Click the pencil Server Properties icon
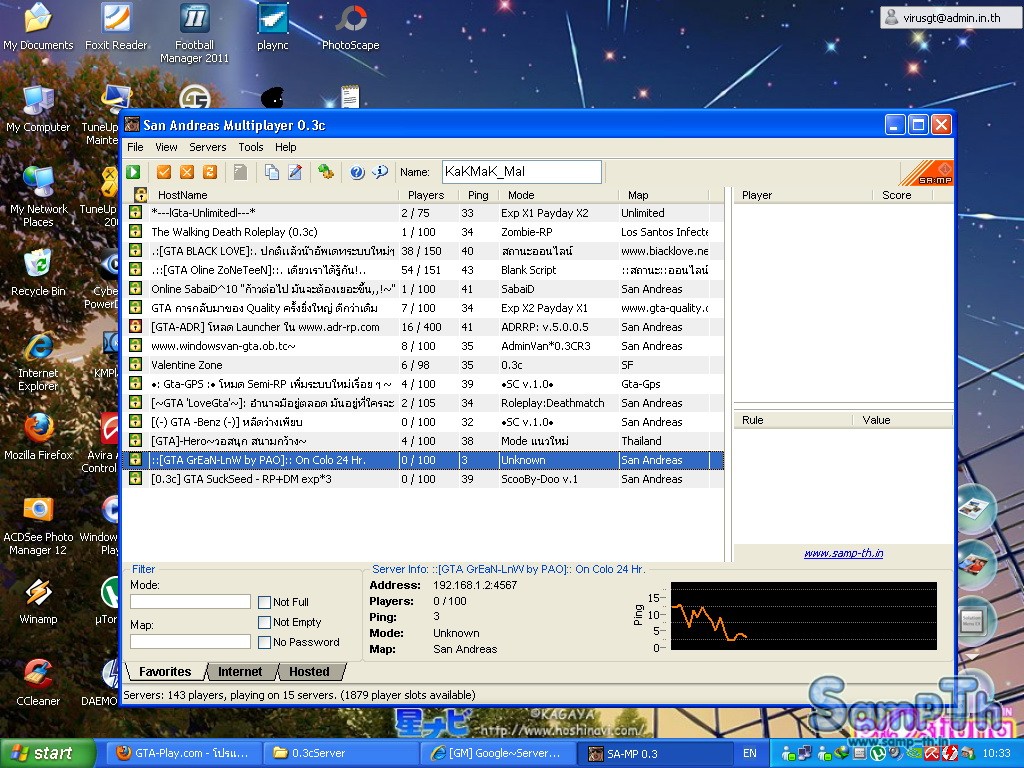Image resolution: width=1024 pixels, height=768 pixels. click(x=295, y=172)
